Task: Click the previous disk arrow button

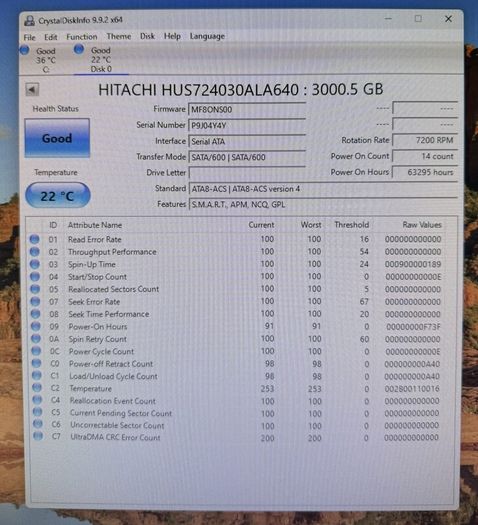Action: pos(32,90)
